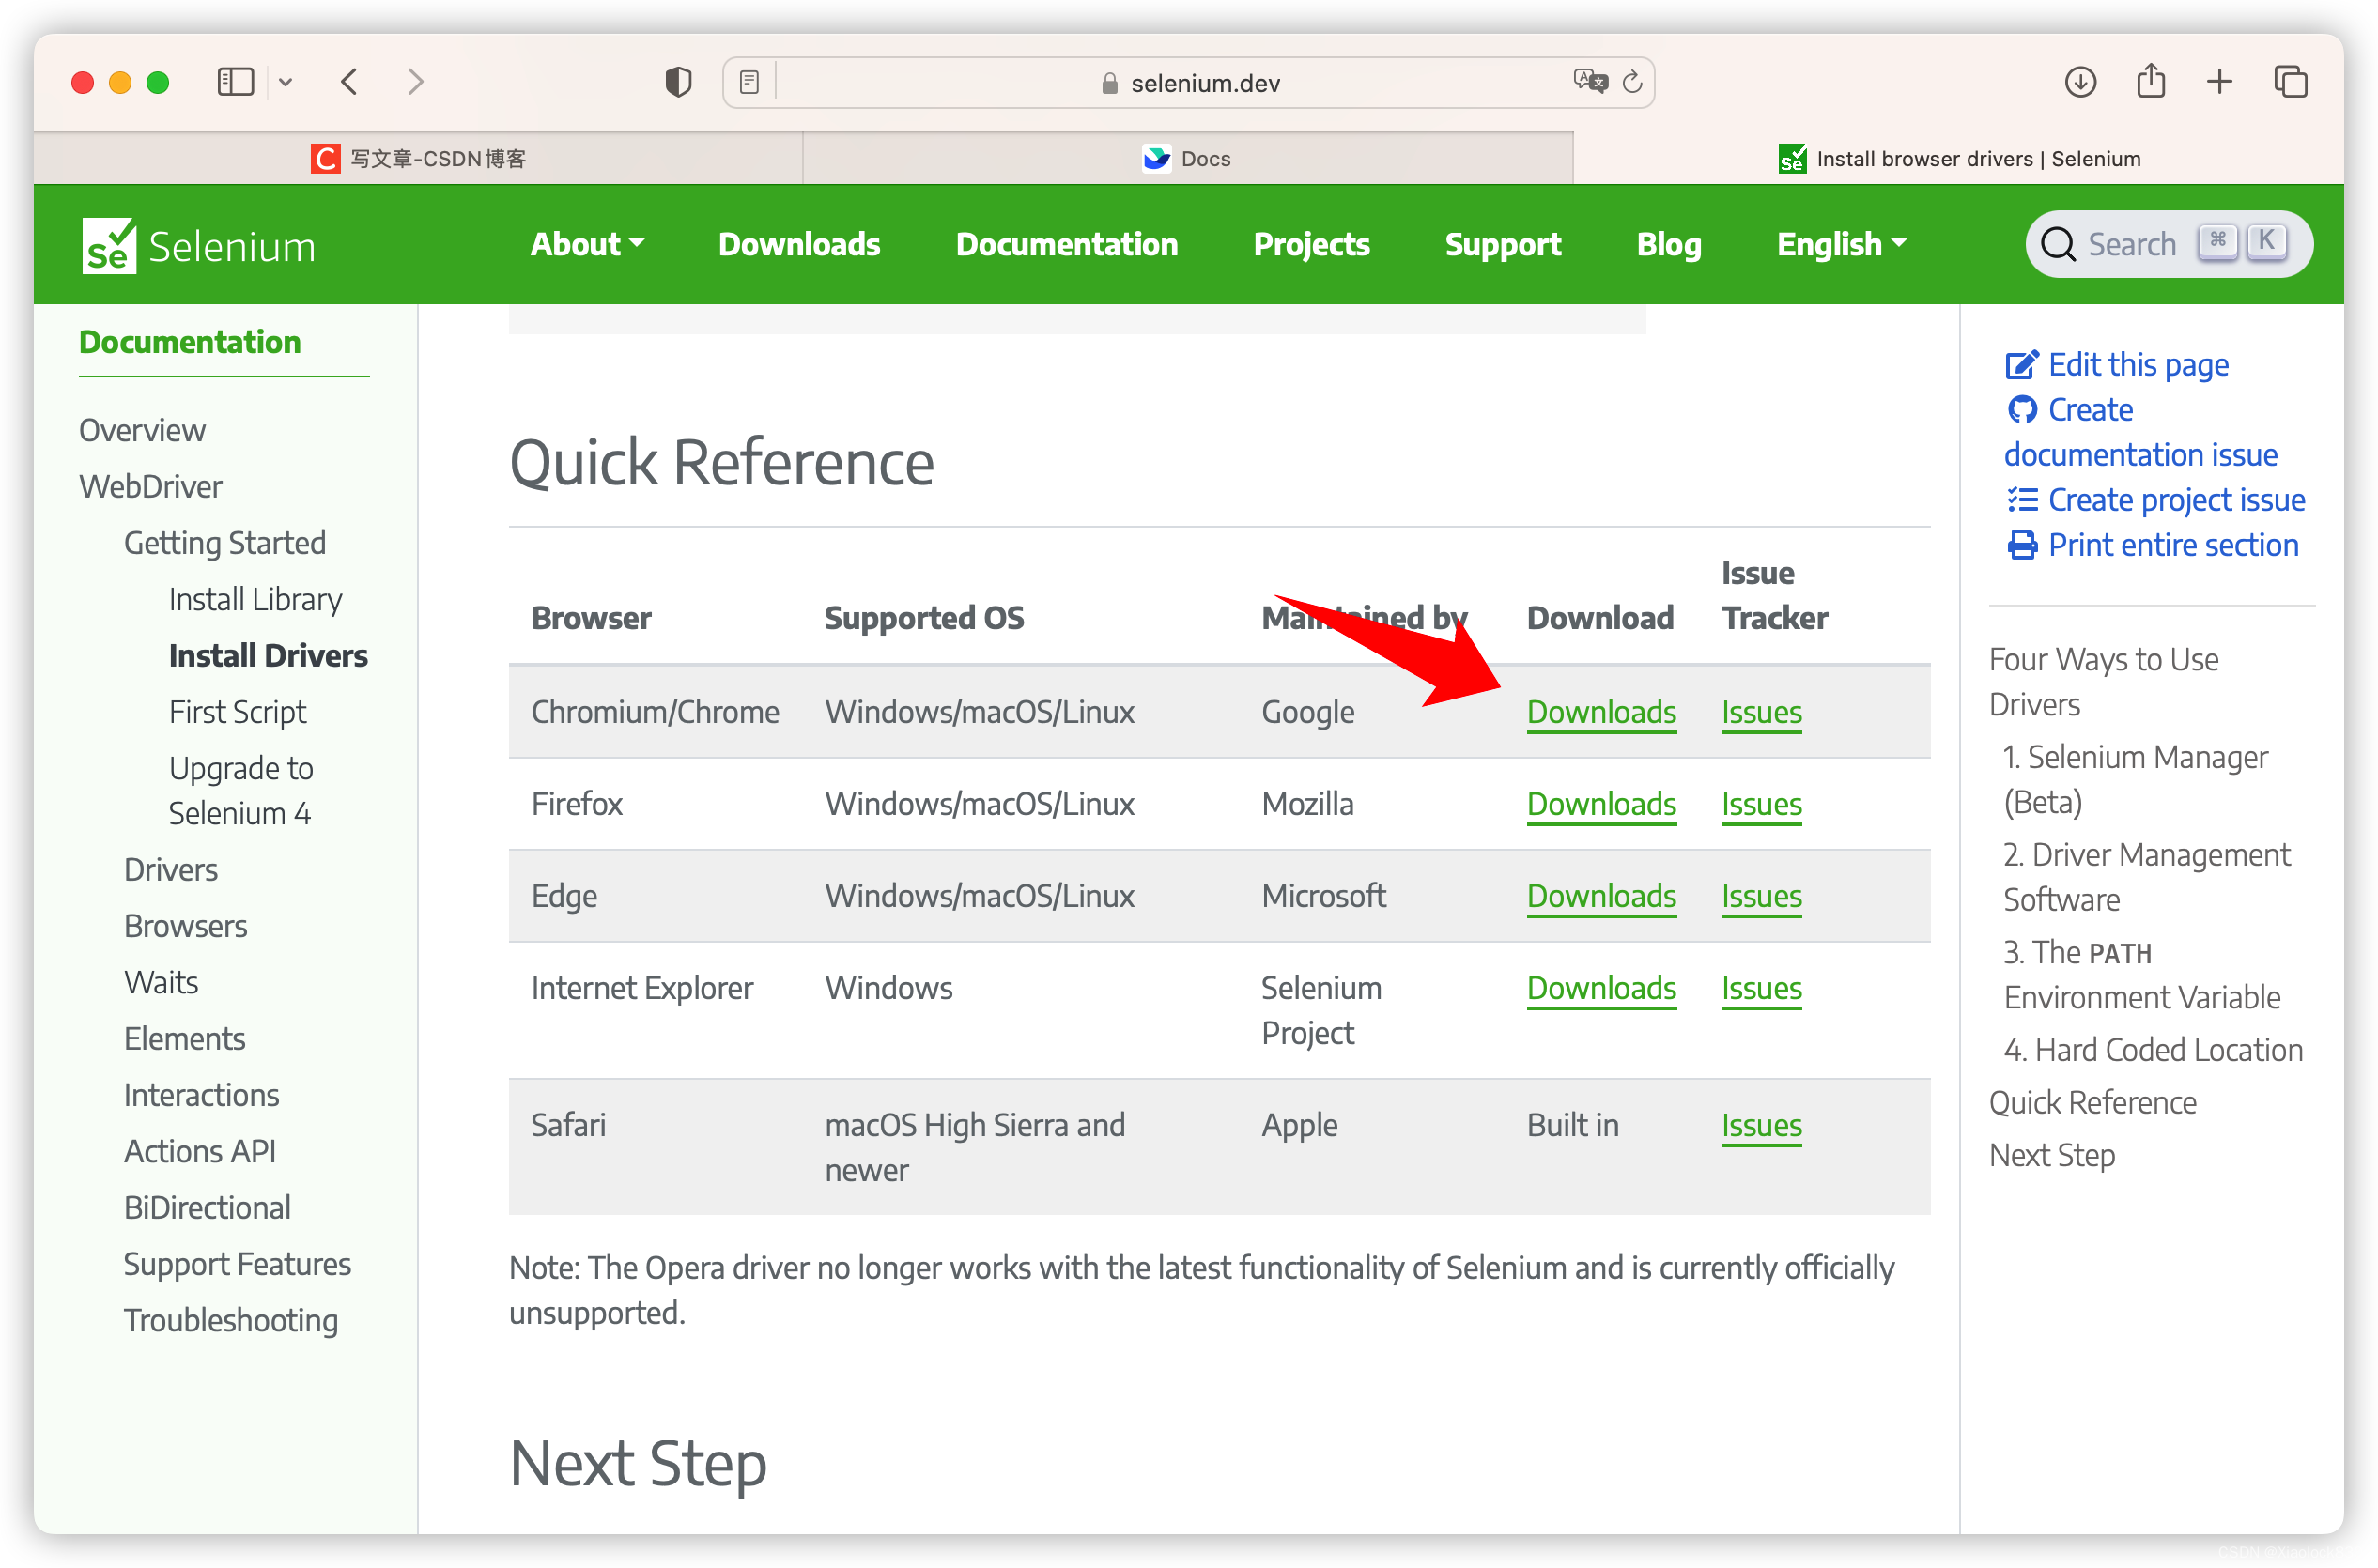Show Reader view icon in address bar
This screenshot has width=2378, height=1568.
(749, 82)
